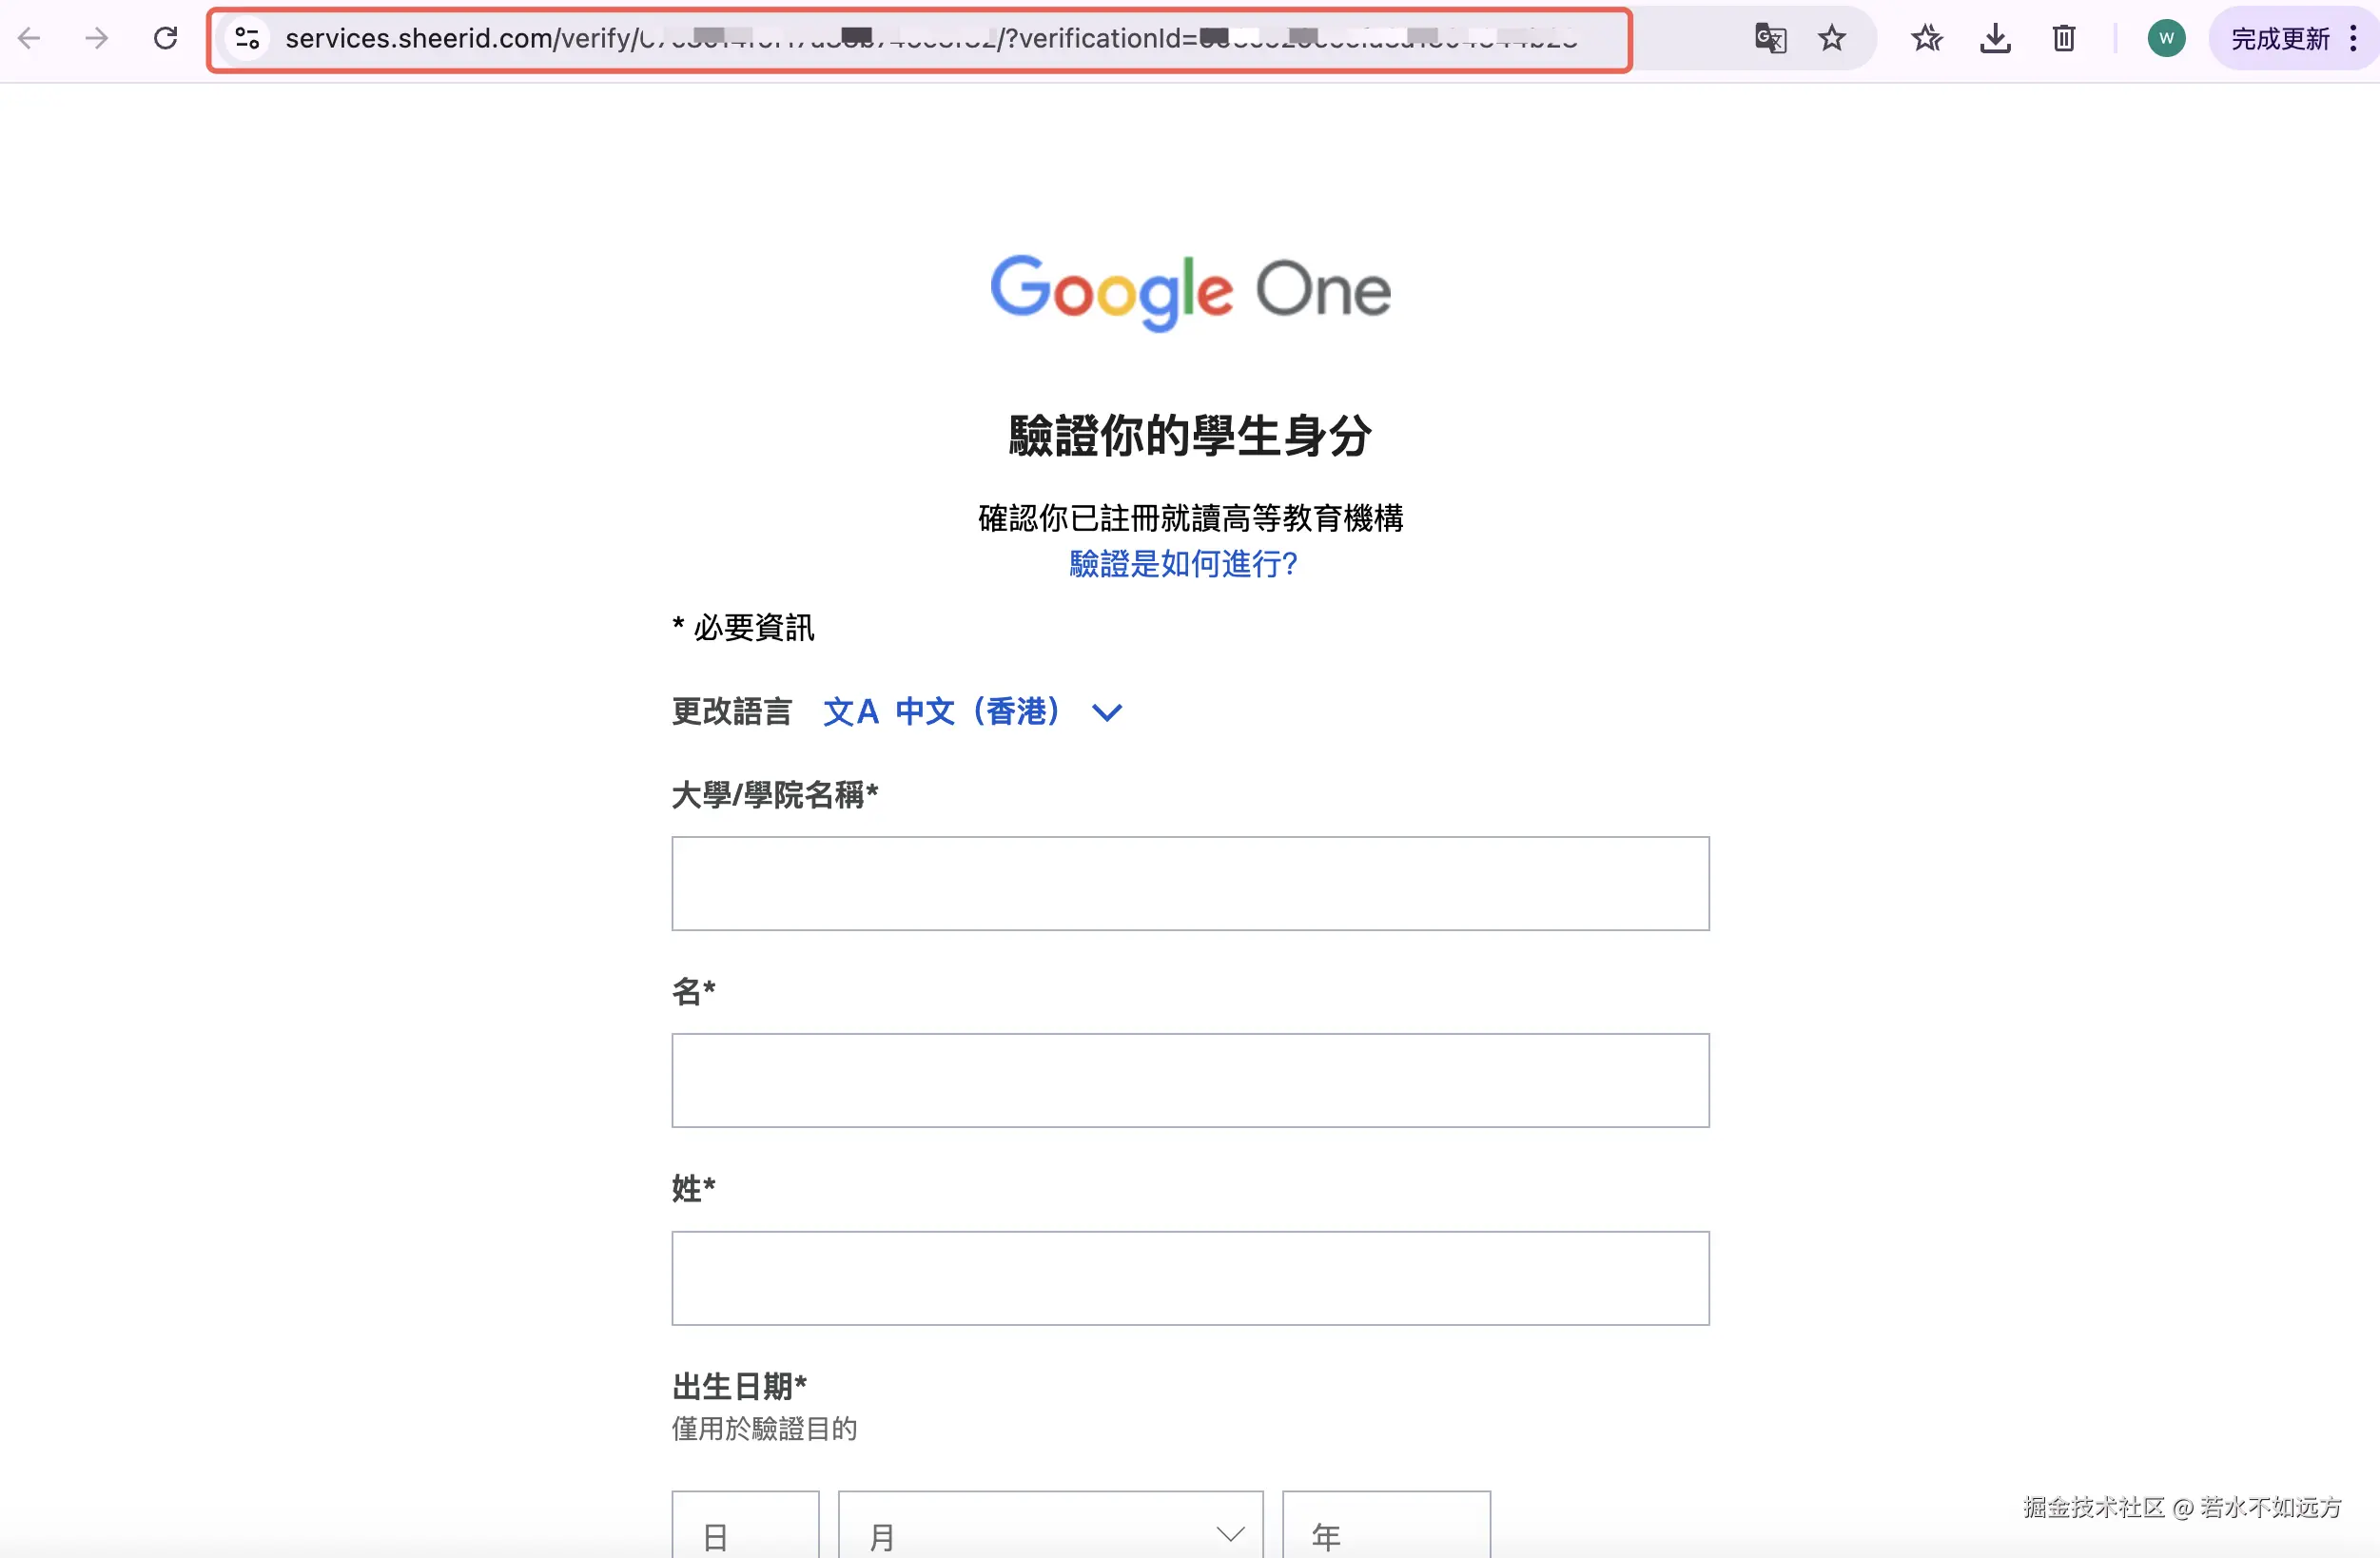Reload the verification page

click(166, 38)
